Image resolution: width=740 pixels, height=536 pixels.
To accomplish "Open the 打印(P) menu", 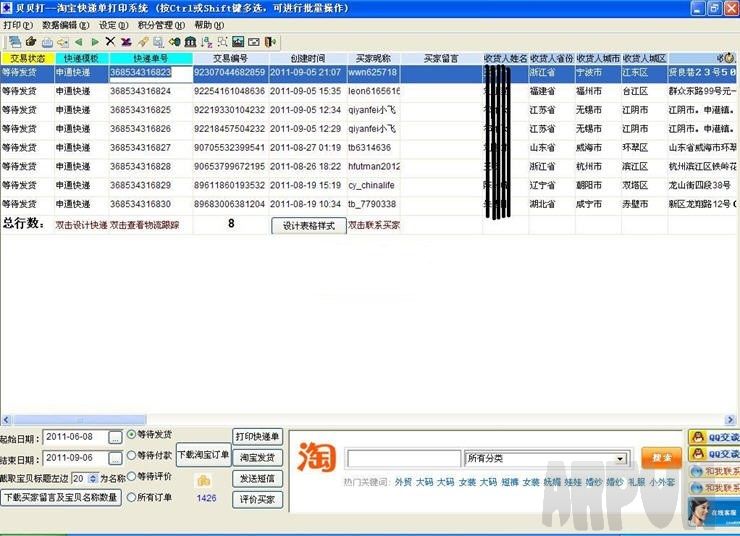I will click(18, 25).
